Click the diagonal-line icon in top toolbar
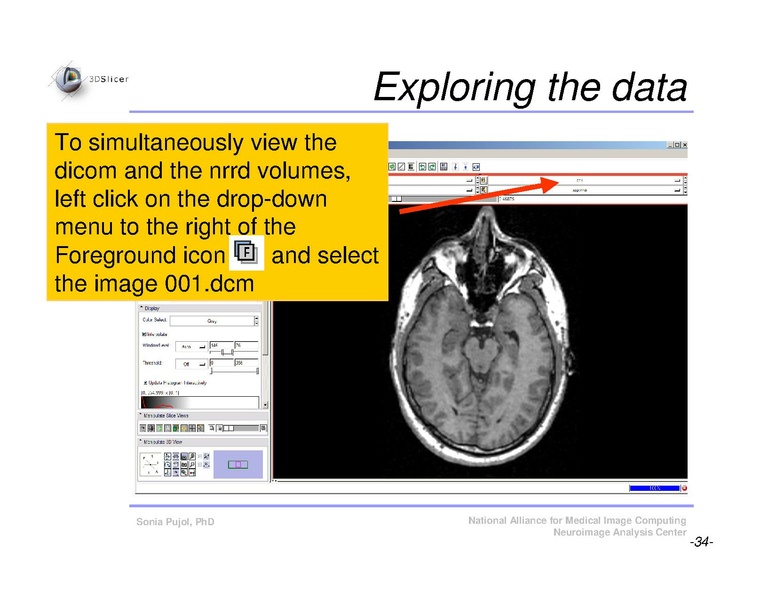 pos(401,167)
